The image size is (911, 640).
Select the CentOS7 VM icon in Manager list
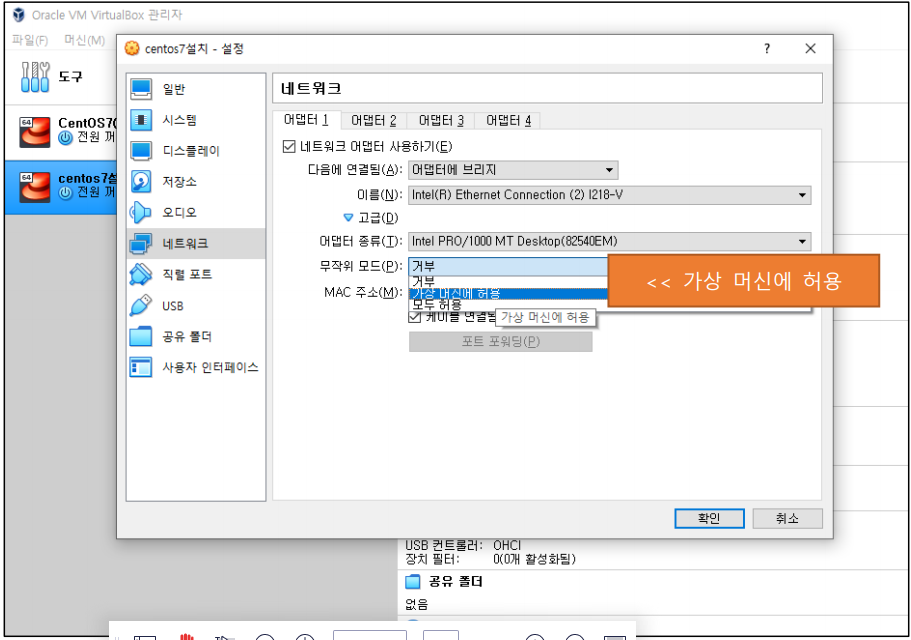point(34,132)
